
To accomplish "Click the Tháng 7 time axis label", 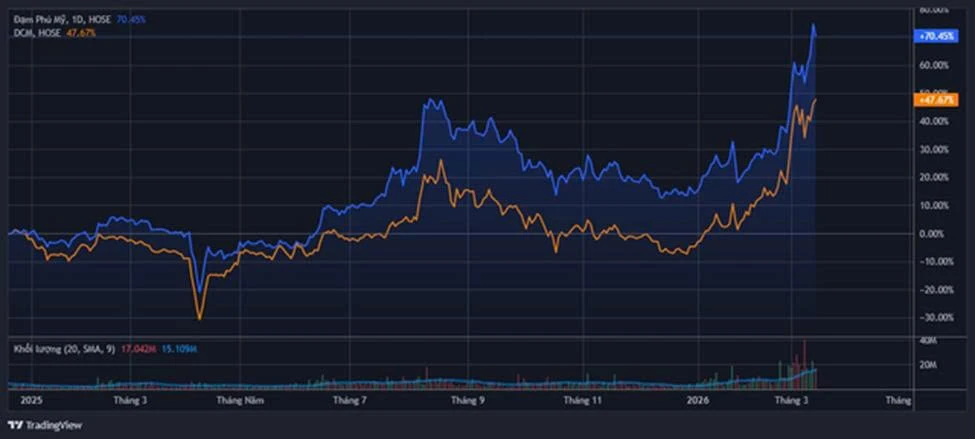I will coord(350,400).
